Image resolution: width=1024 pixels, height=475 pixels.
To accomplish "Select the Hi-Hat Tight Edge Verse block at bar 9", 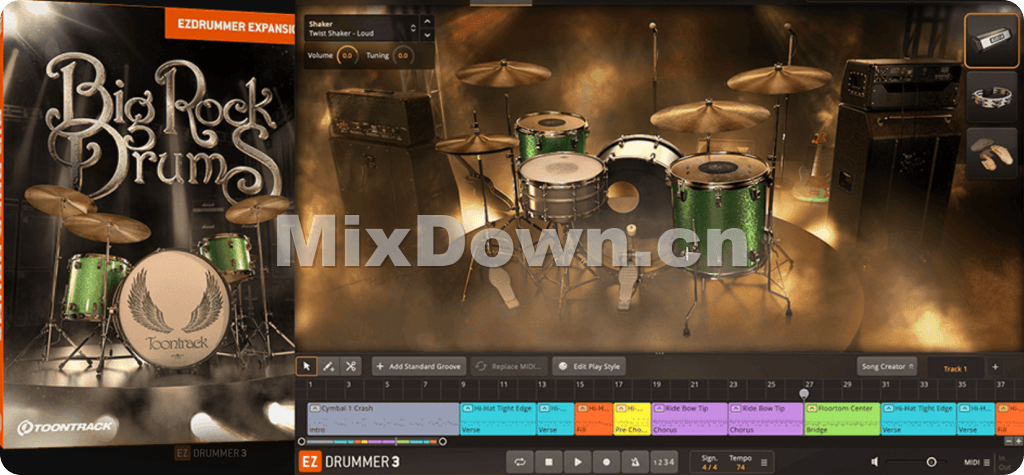I will [498, 419].
